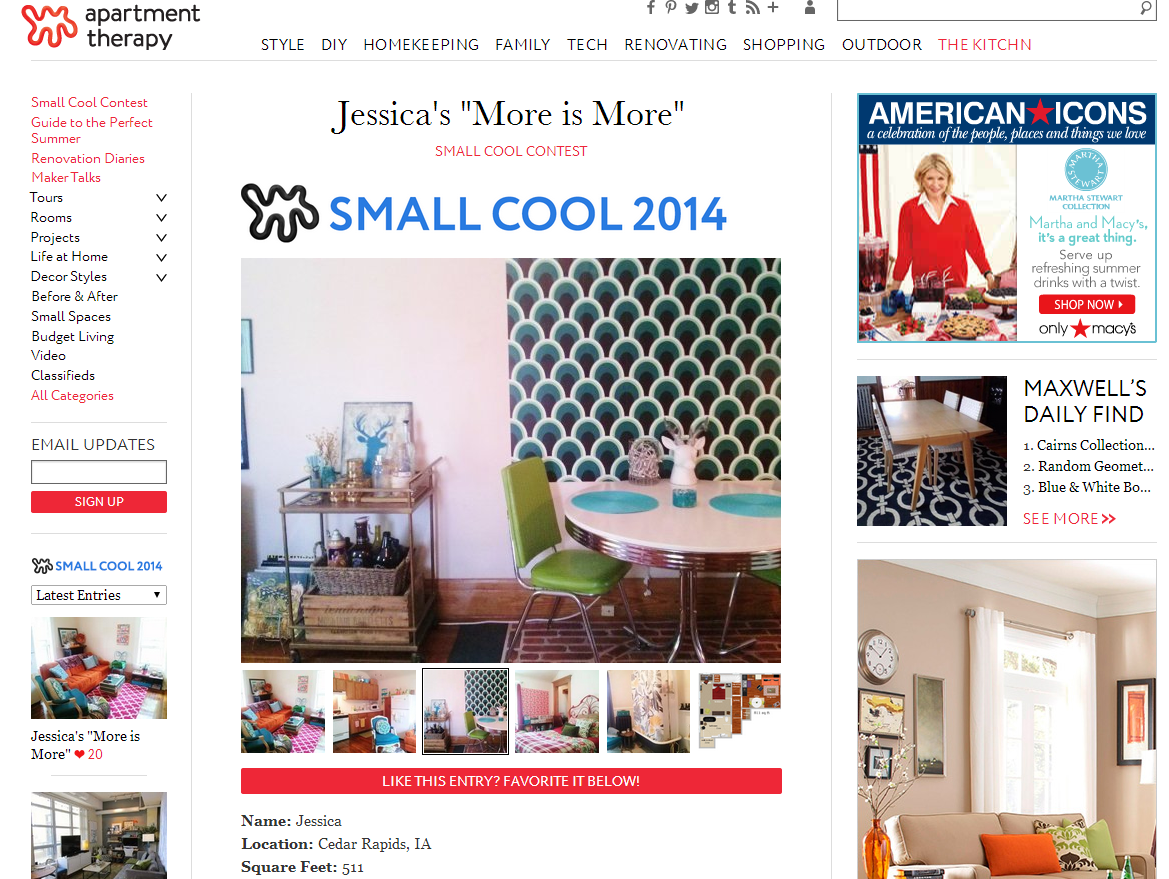Open THE KITCHN menu item
1169x879 pixels.
[985, 45]
